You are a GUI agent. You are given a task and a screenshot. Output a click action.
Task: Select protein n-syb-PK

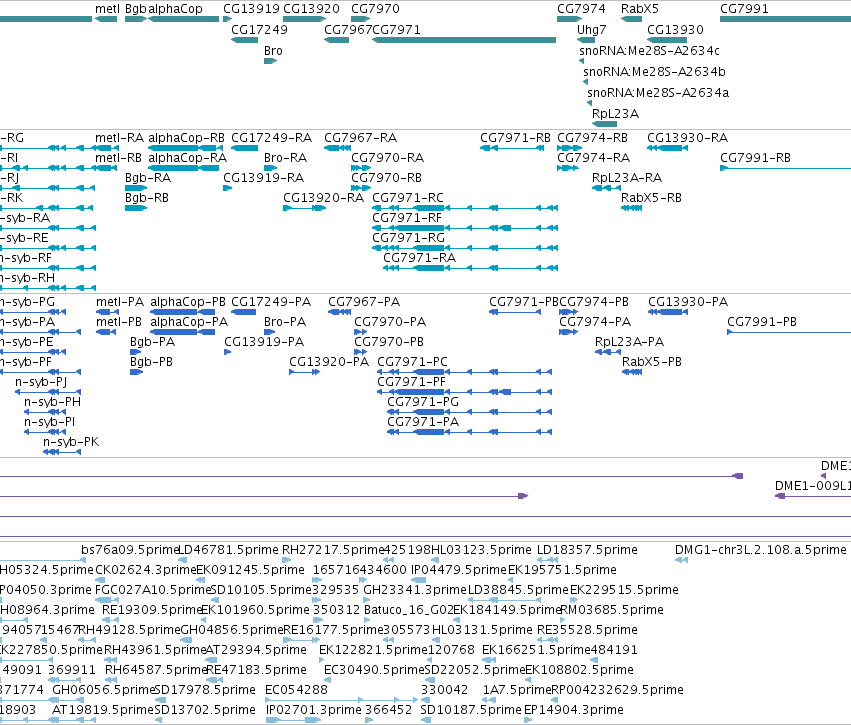(62, 453)
